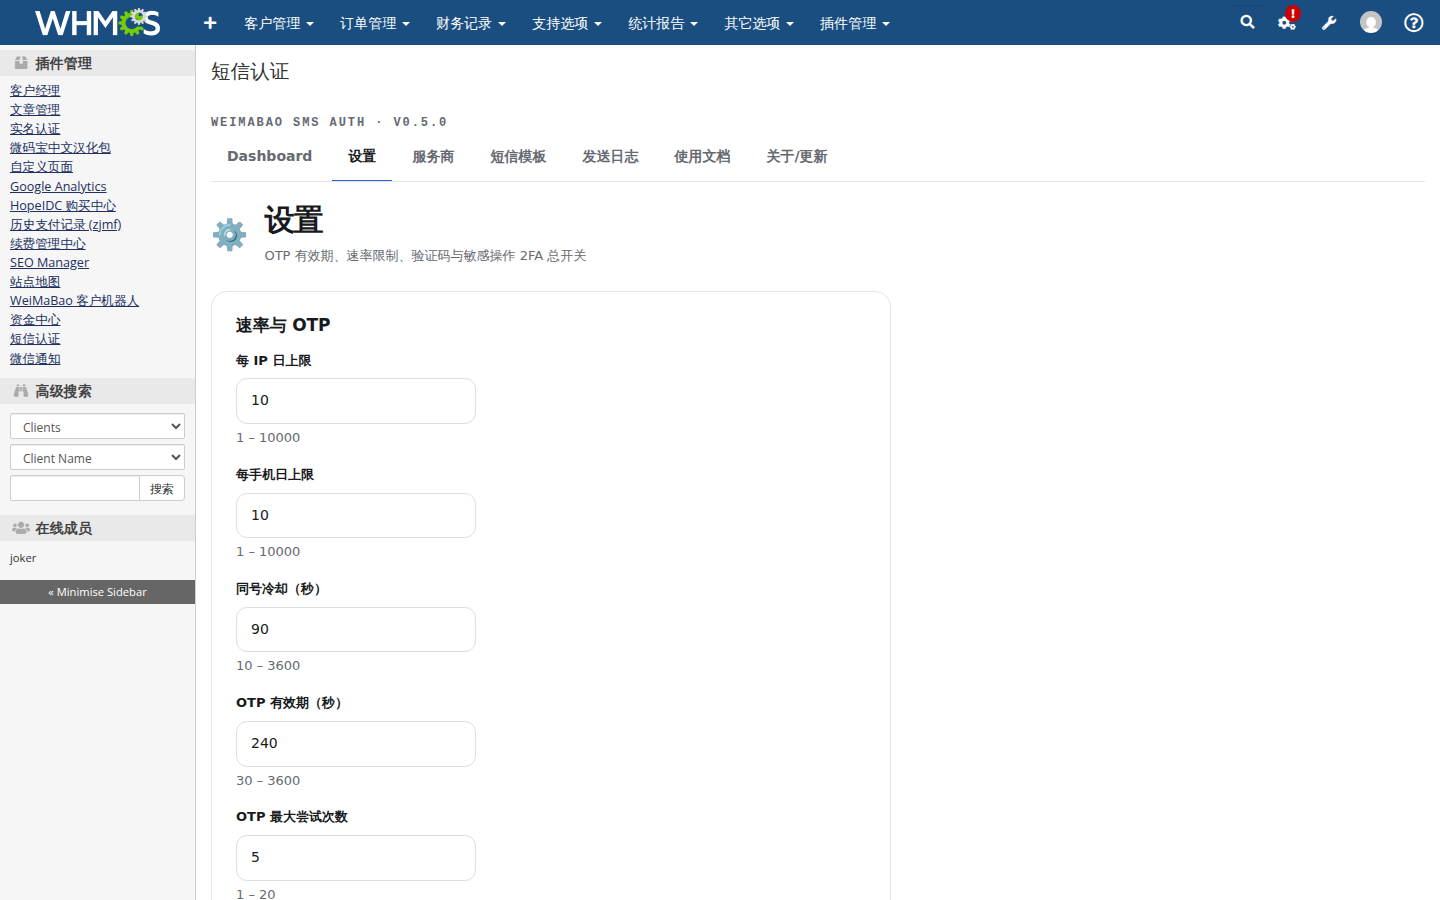
Task: Click the WHMCS logo
Action: click(97, 22)
